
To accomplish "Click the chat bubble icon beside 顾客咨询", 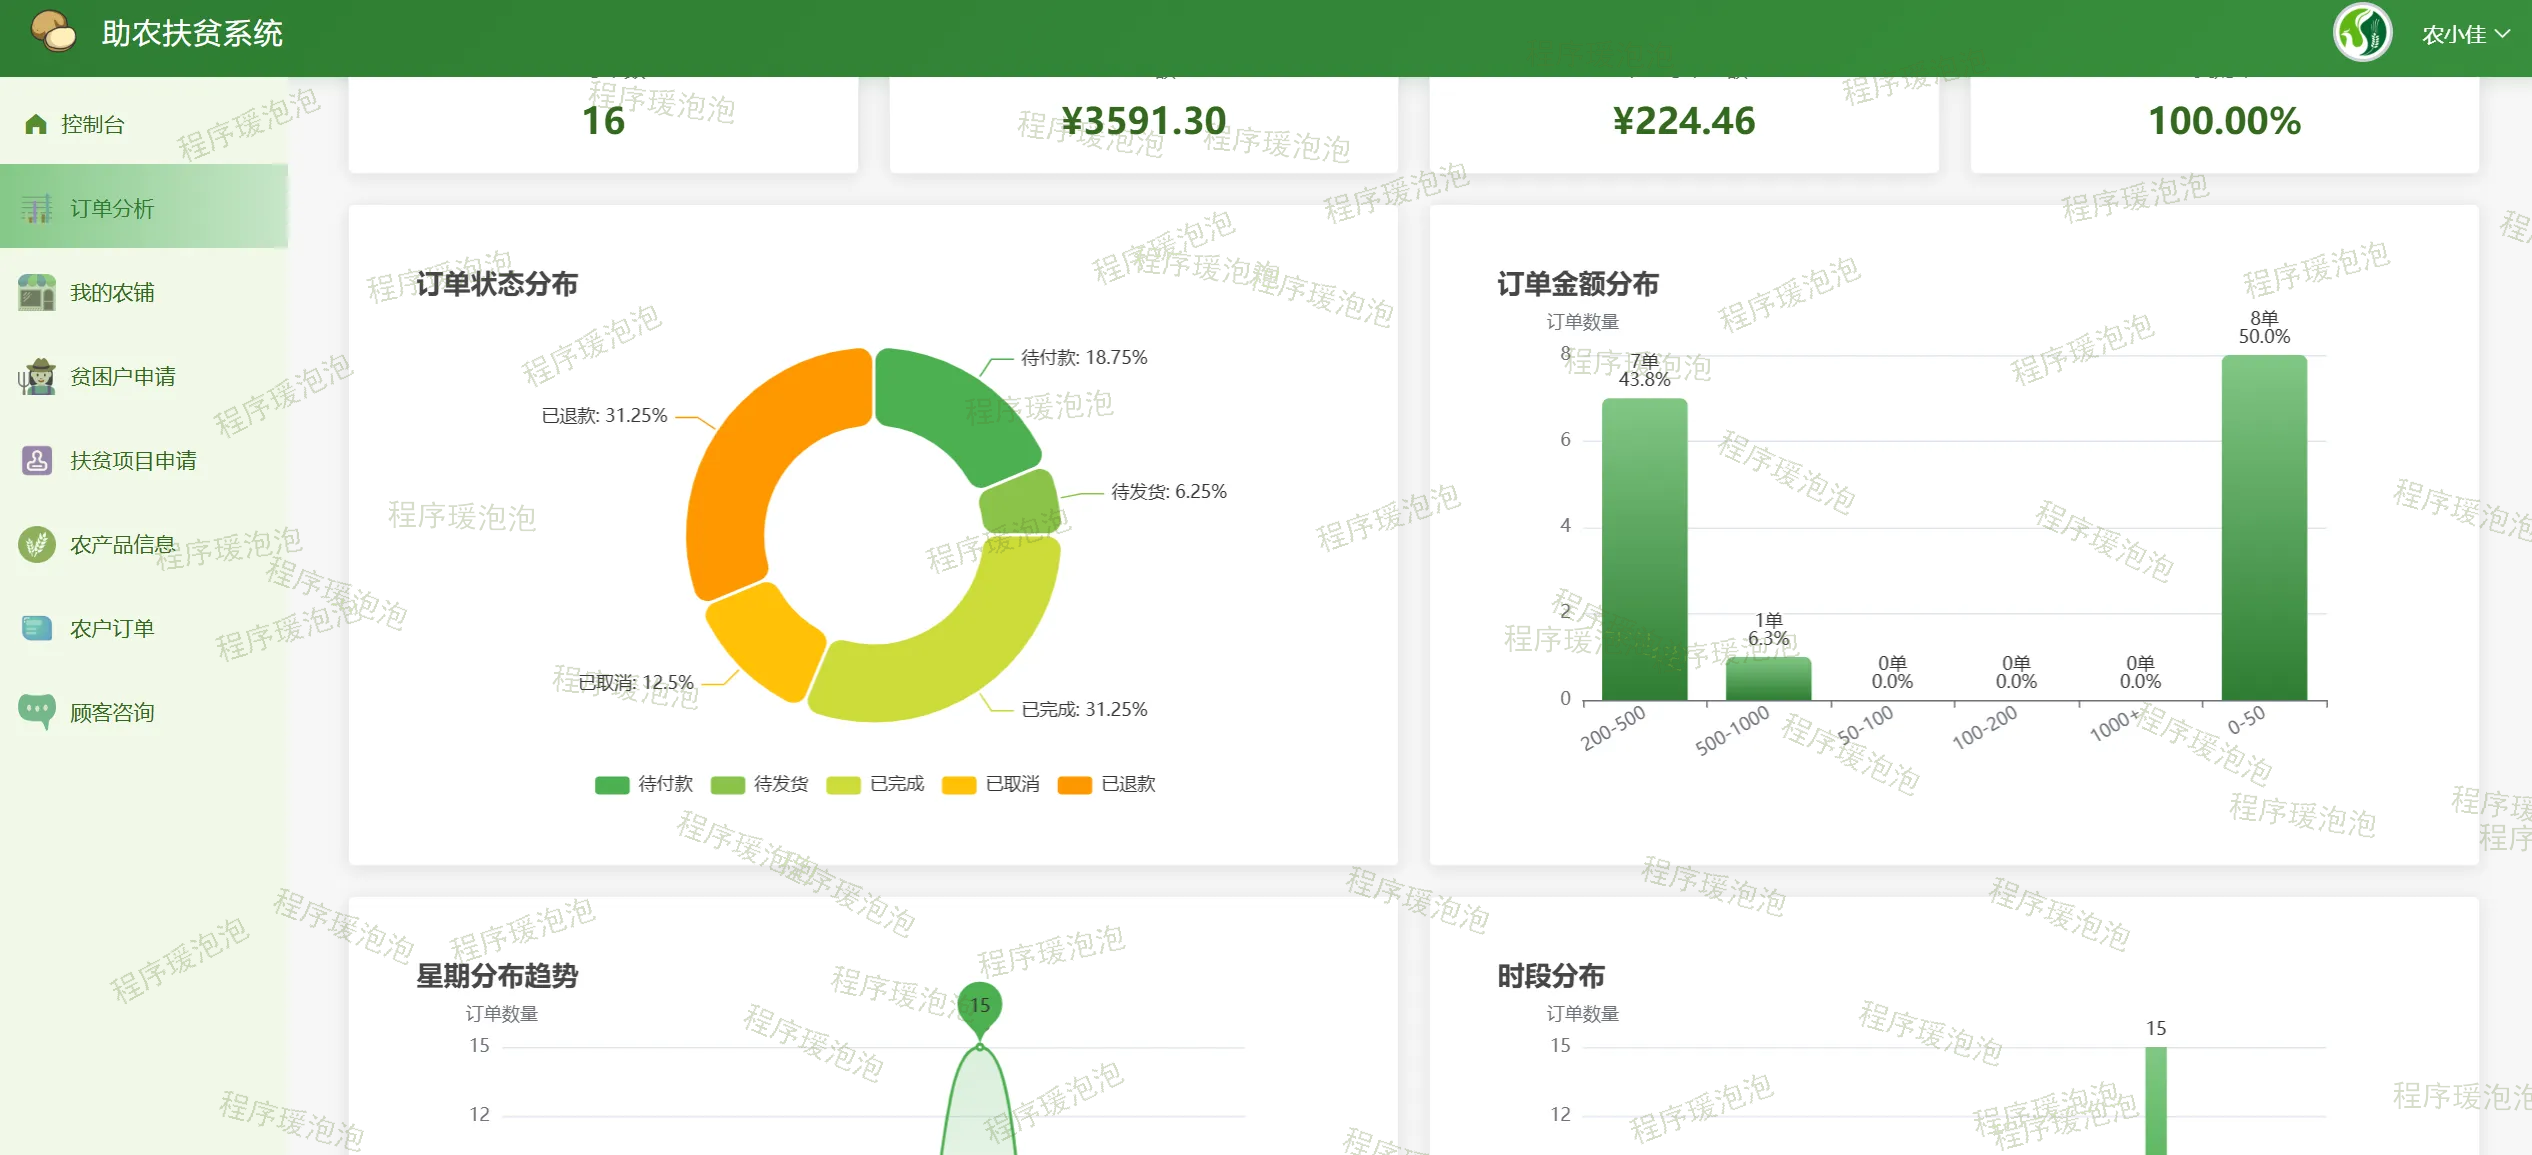I will pyautogui.click(x=37, y=711).
